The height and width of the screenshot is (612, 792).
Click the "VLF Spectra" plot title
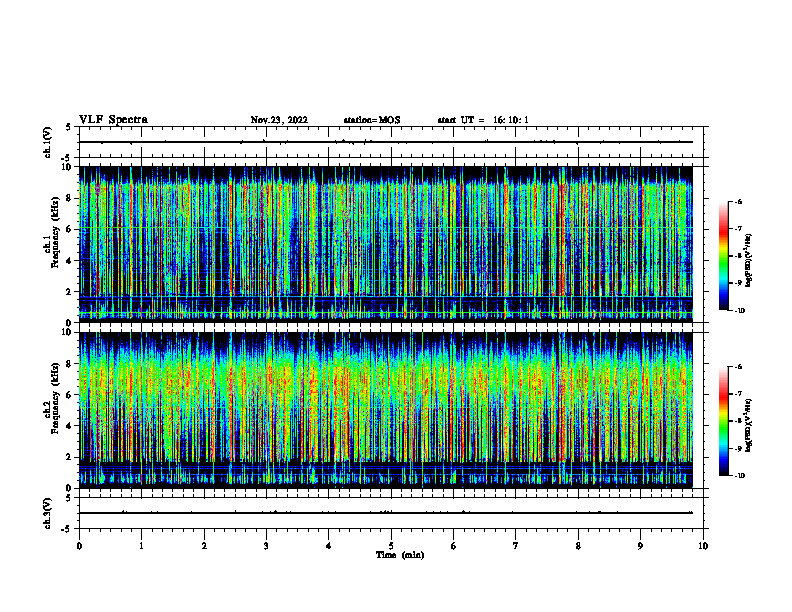(113, 120)
